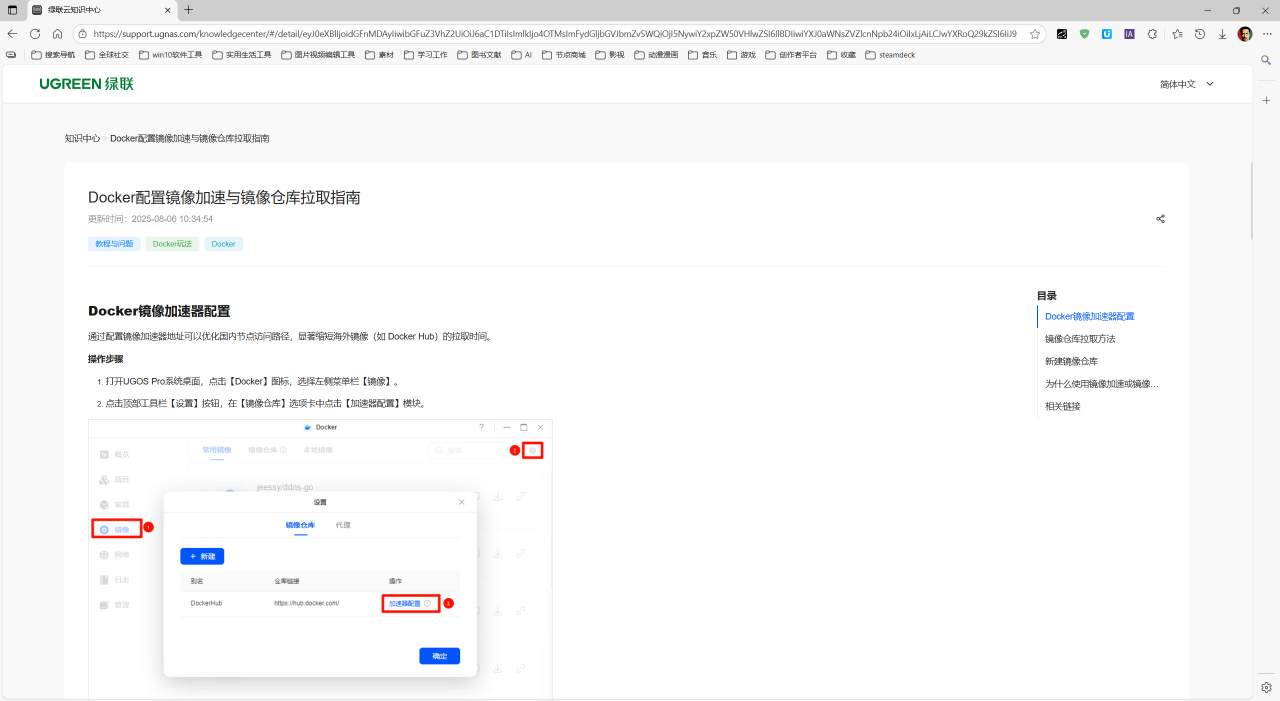
Task: Click the 教程与问题 tag
Action: coord(114,244)
